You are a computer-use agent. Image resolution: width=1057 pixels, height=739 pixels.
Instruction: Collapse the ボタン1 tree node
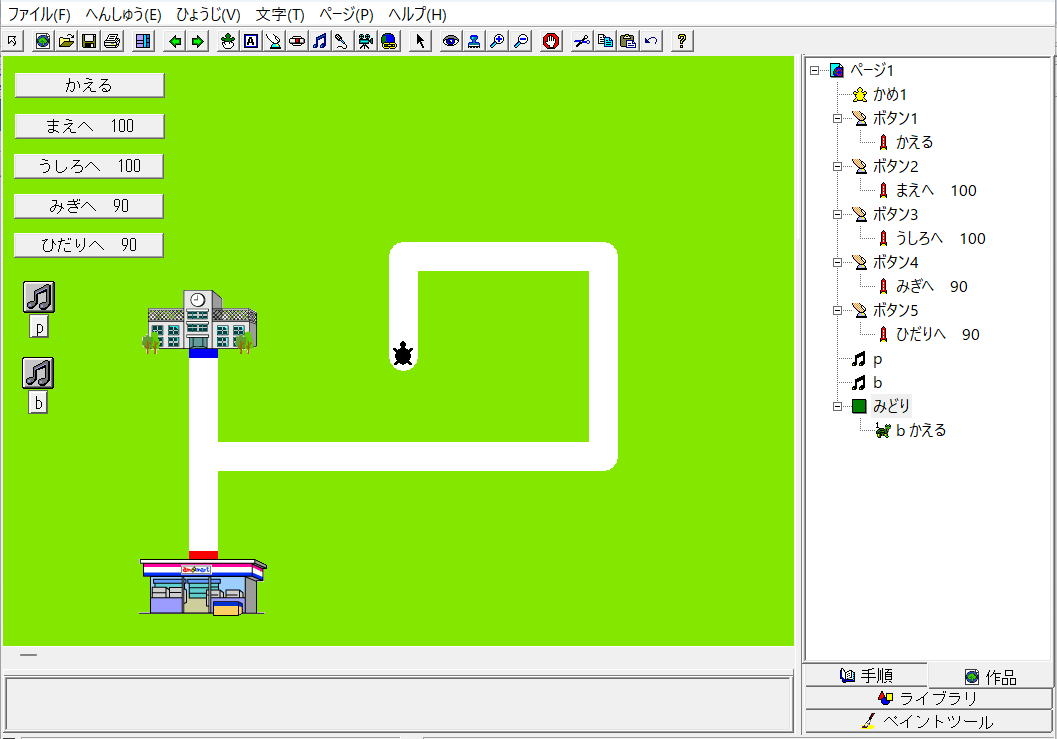click(x=837, y=118)
